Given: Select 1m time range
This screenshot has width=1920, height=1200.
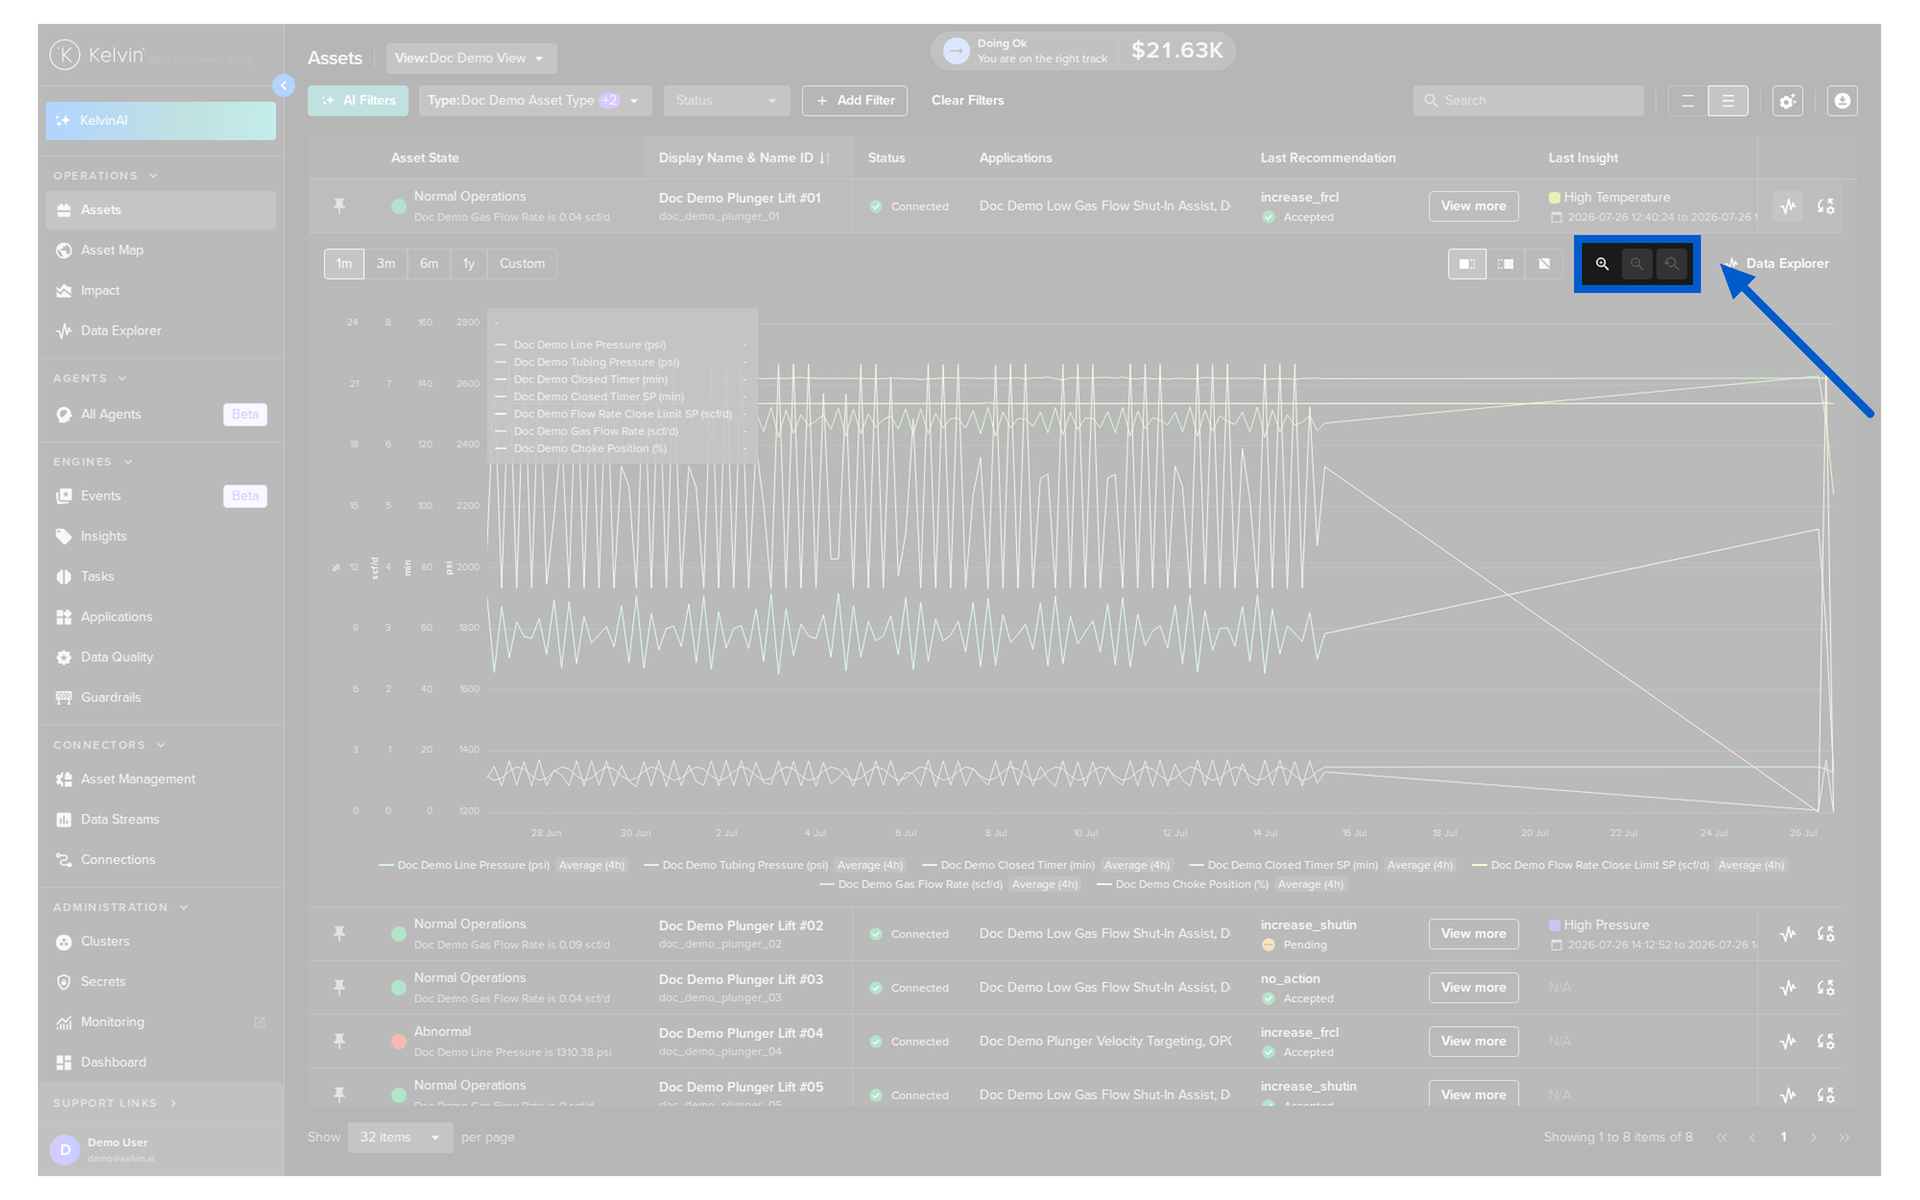Looking at the screenshot, I should tap(344, 264).
